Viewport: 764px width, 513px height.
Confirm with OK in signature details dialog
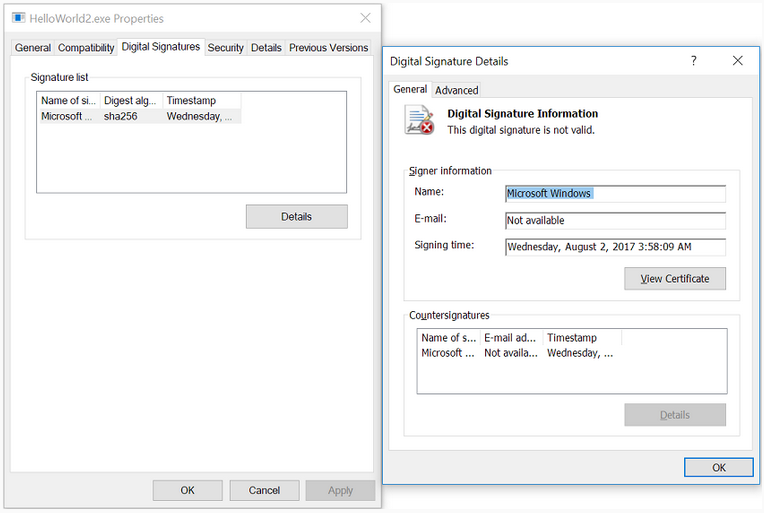pyautogui.click(x=719, y=468)
